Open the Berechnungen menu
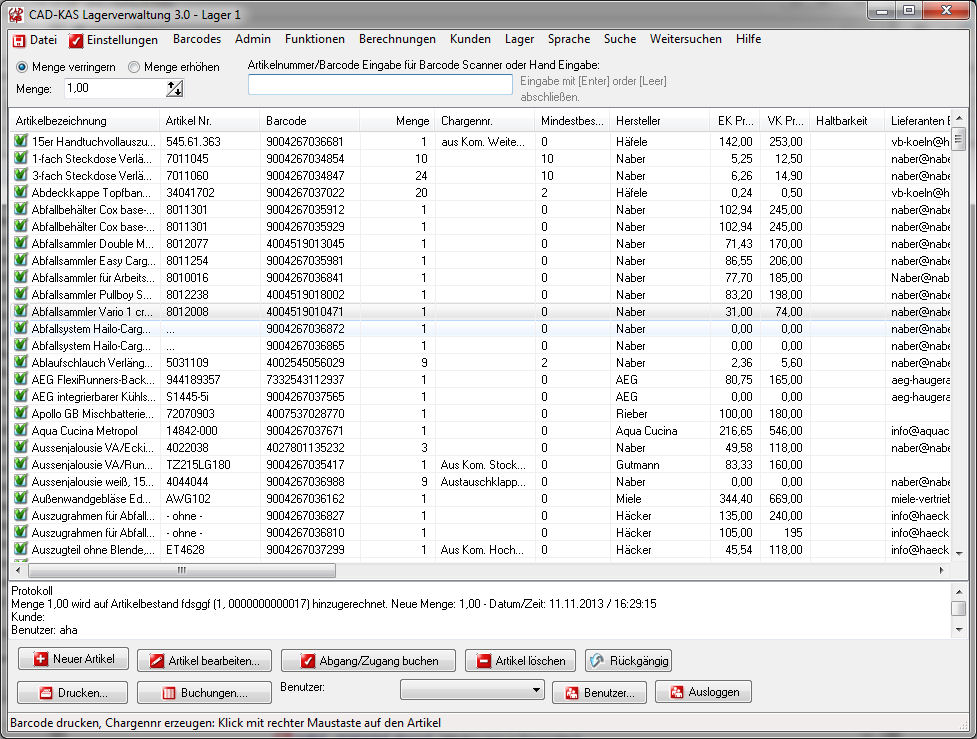The height and width of the screenshot is (739, 977). pos(397,40)
